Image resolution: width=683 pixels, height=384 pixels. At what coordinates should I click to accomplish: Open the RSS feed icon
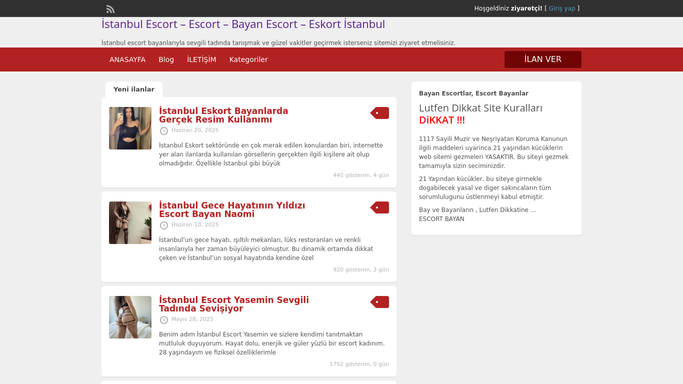(110, 9)
